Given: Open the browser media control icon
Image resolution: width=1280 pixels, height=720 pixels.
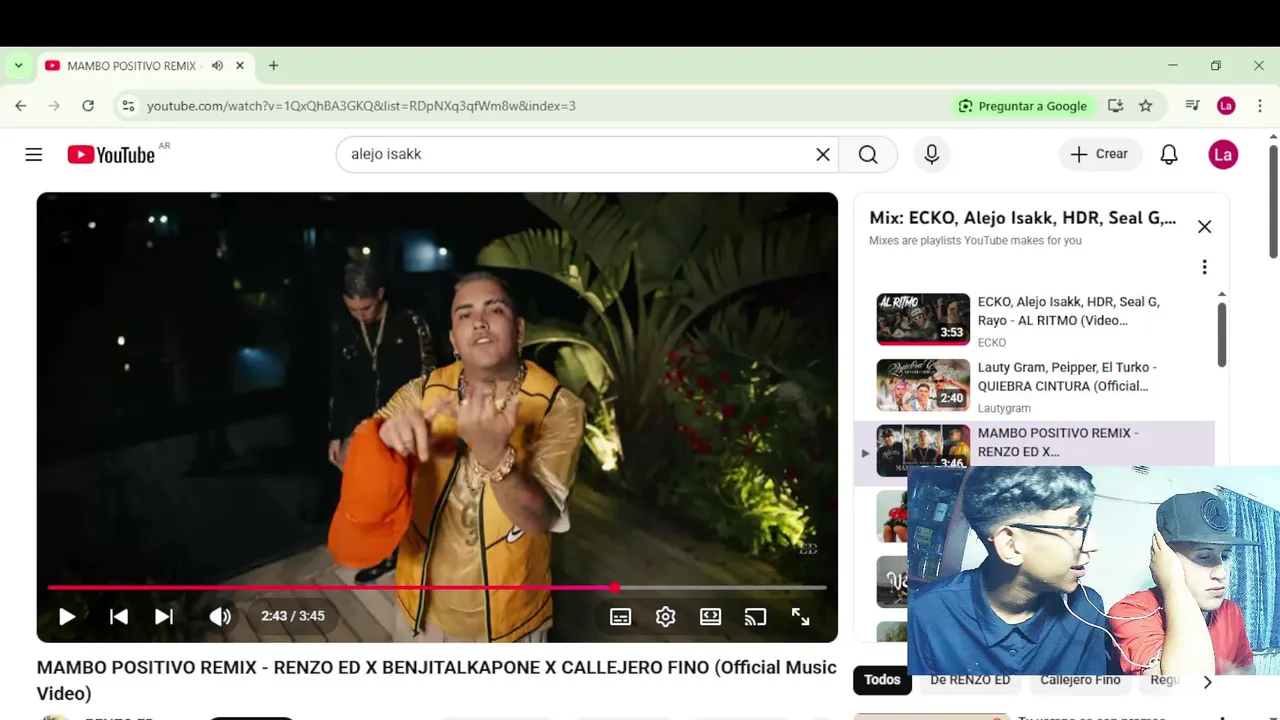Looking at the screenshot, I should 1192,106.
